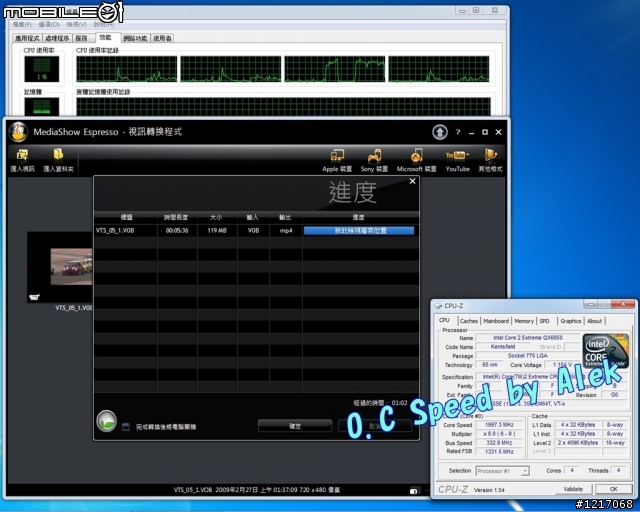
Task: Click the Kentsfield code name field
Action: [x=502, y=347]
